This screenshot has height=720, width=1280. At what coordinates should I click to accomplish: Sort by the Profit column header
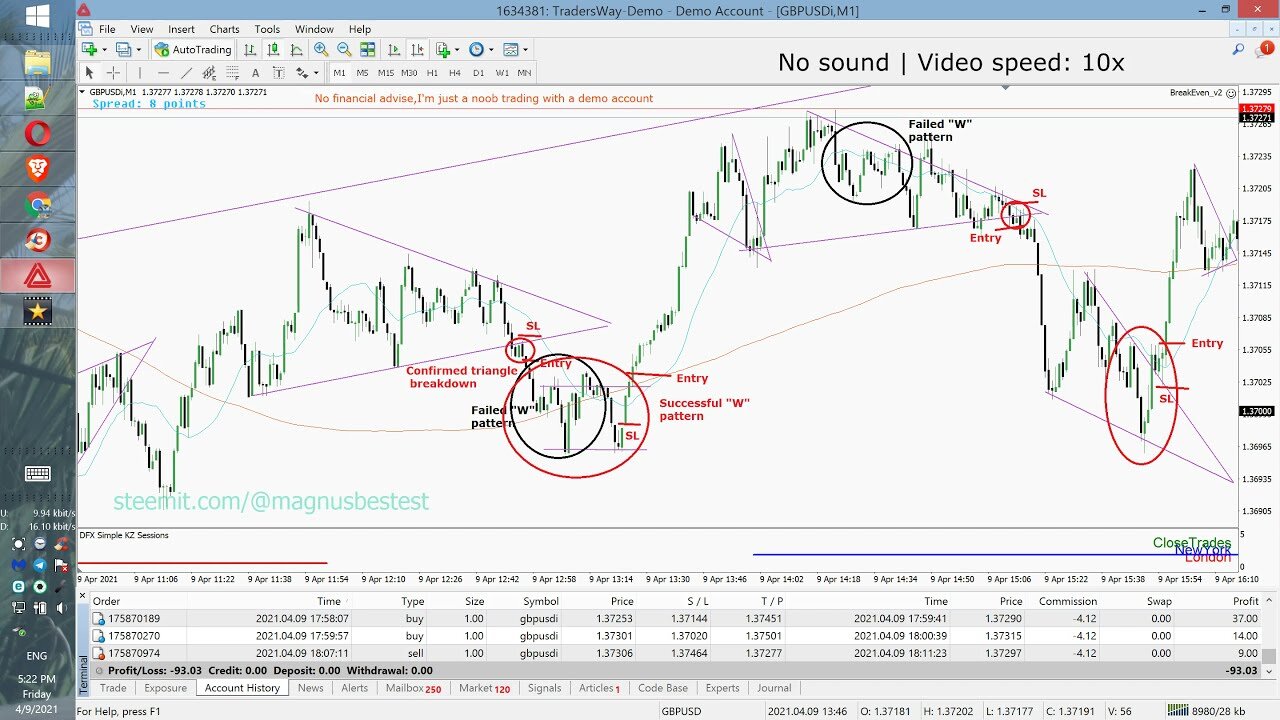coord(1245,601)
